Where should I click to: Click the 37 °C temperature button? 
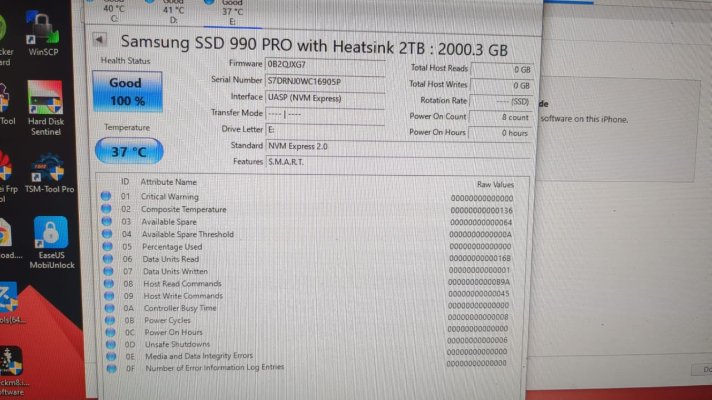(x=129, y=151)
